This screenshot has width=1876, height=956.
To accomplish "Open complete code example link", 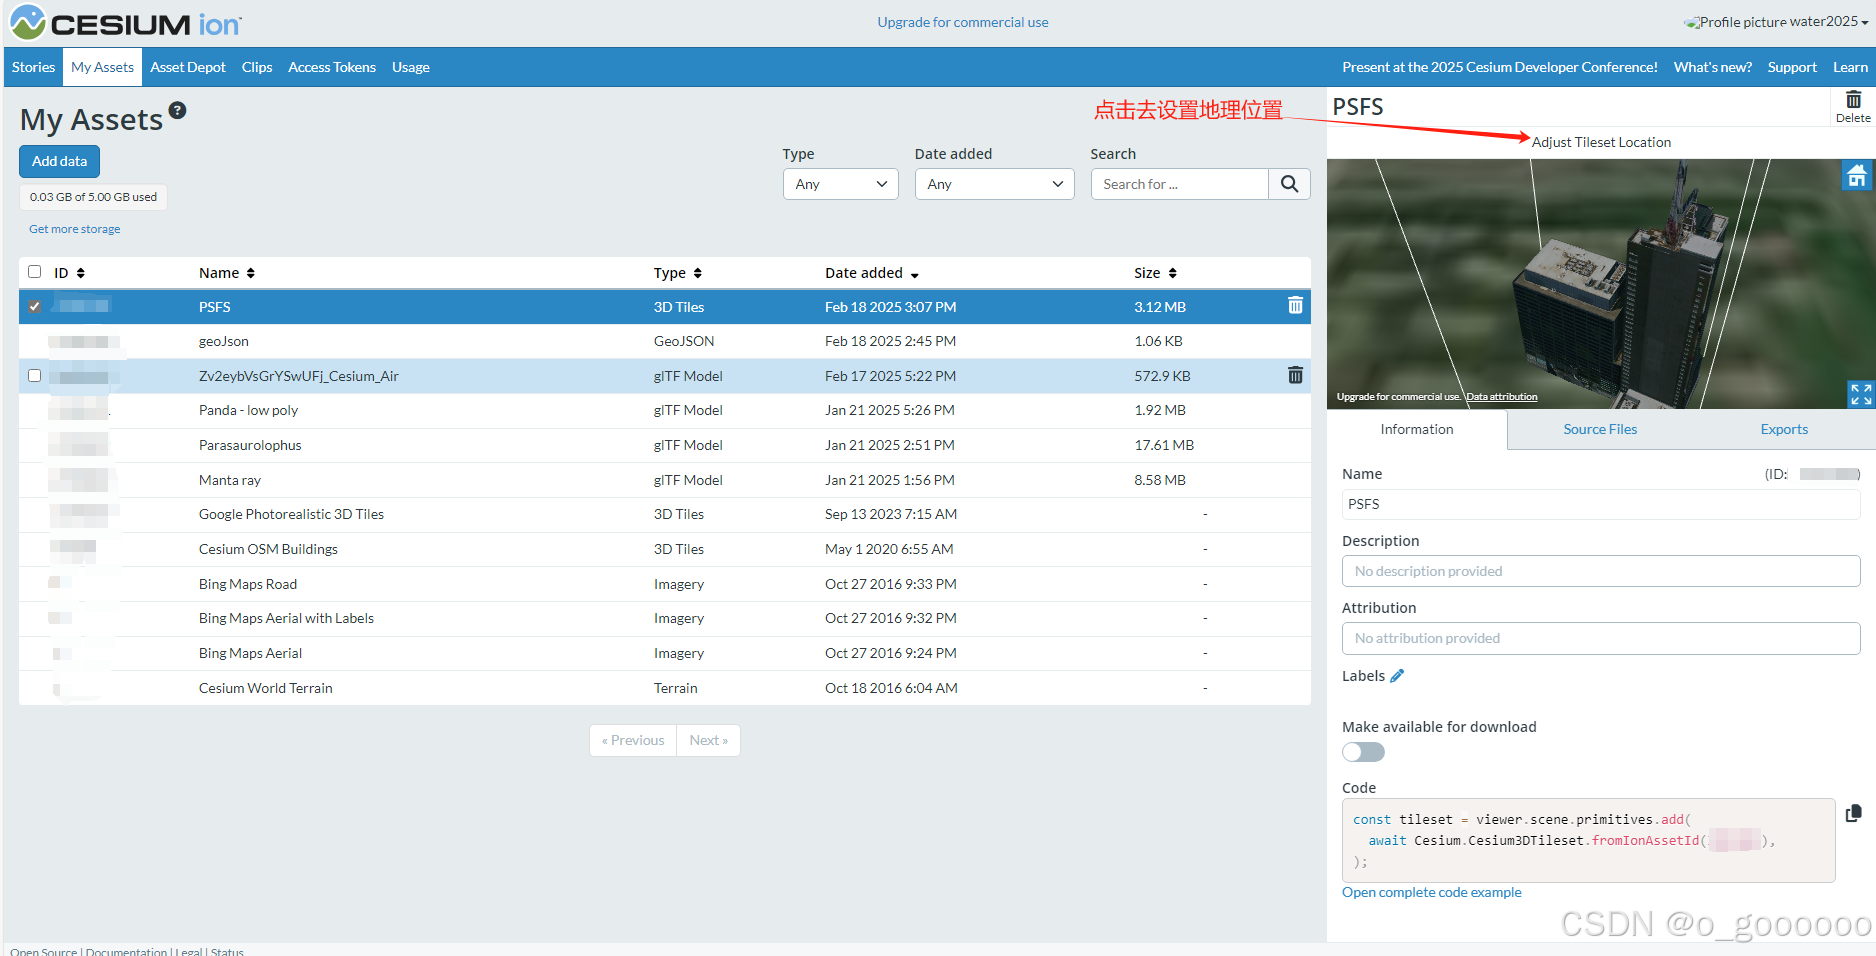I will coord(1431,892).
